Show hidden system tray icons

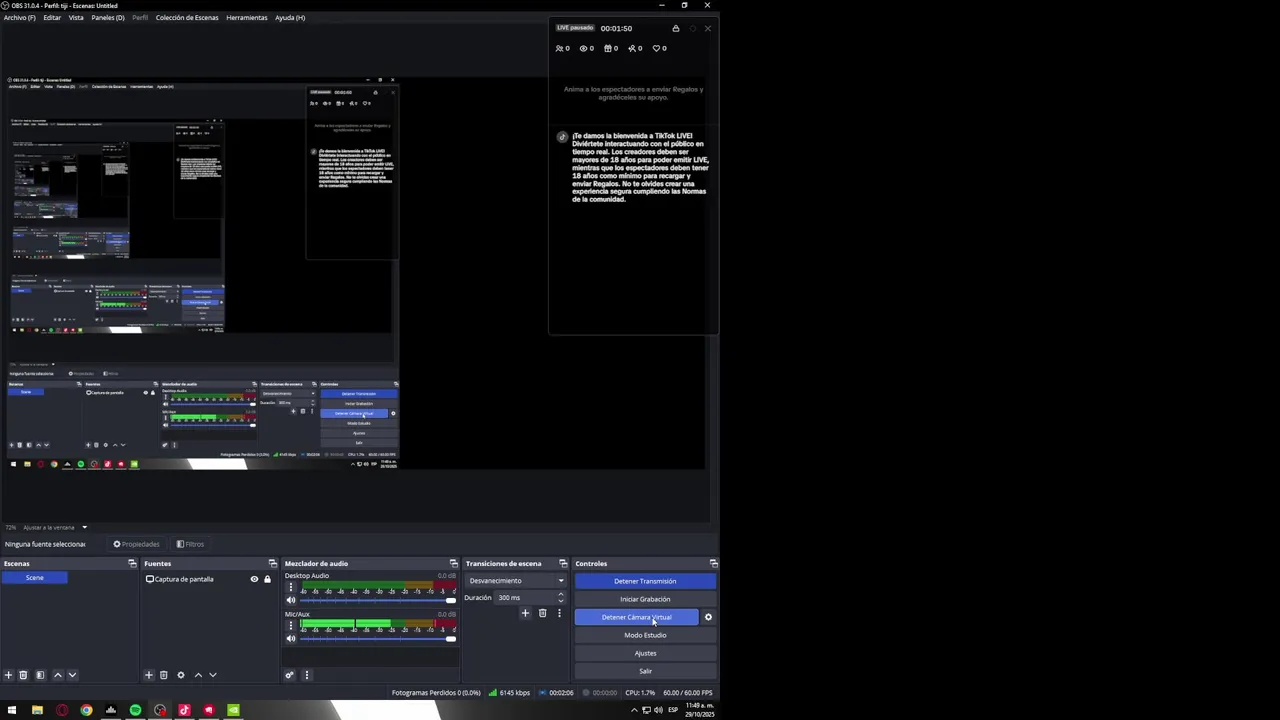[x=633, y=710]
